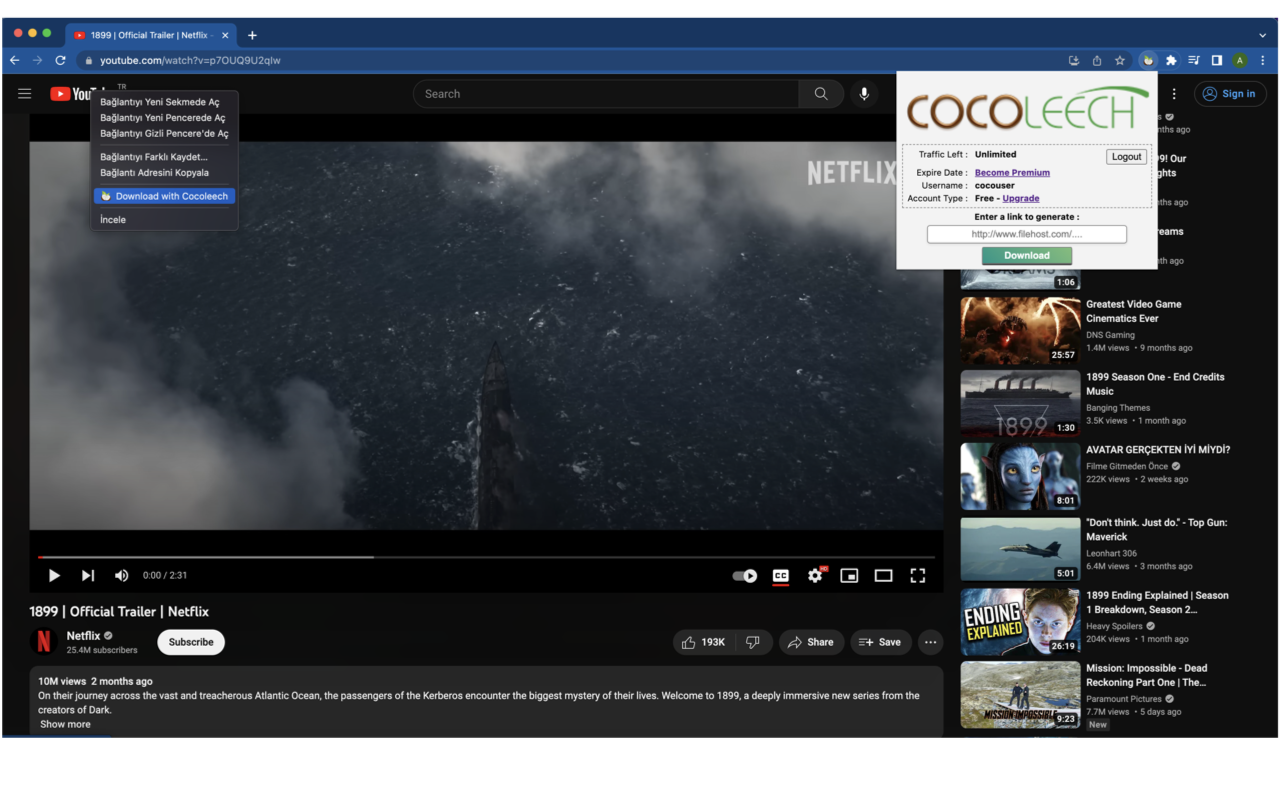Choose Bağlantı Adresini Kopyala from context menu
This screenshot has width=1280, height=800.
click(154, 173)
